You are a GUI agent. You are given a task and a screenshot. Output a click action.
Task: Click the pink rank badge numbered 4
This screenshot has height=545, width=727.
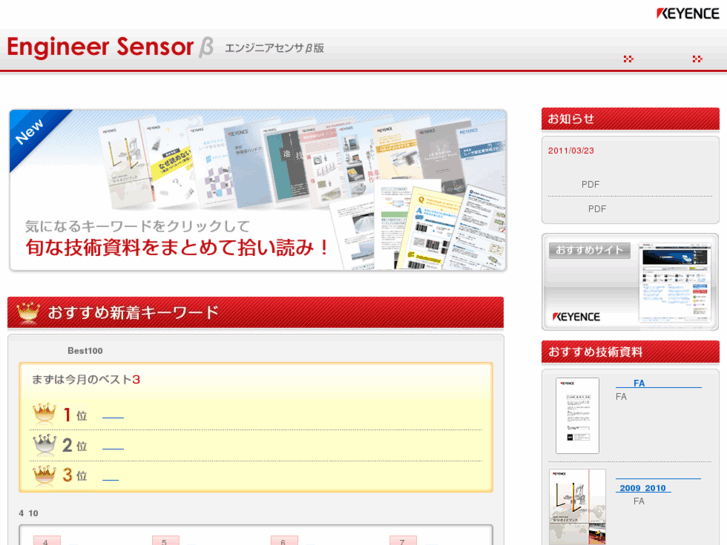click(x=47, y=540)
